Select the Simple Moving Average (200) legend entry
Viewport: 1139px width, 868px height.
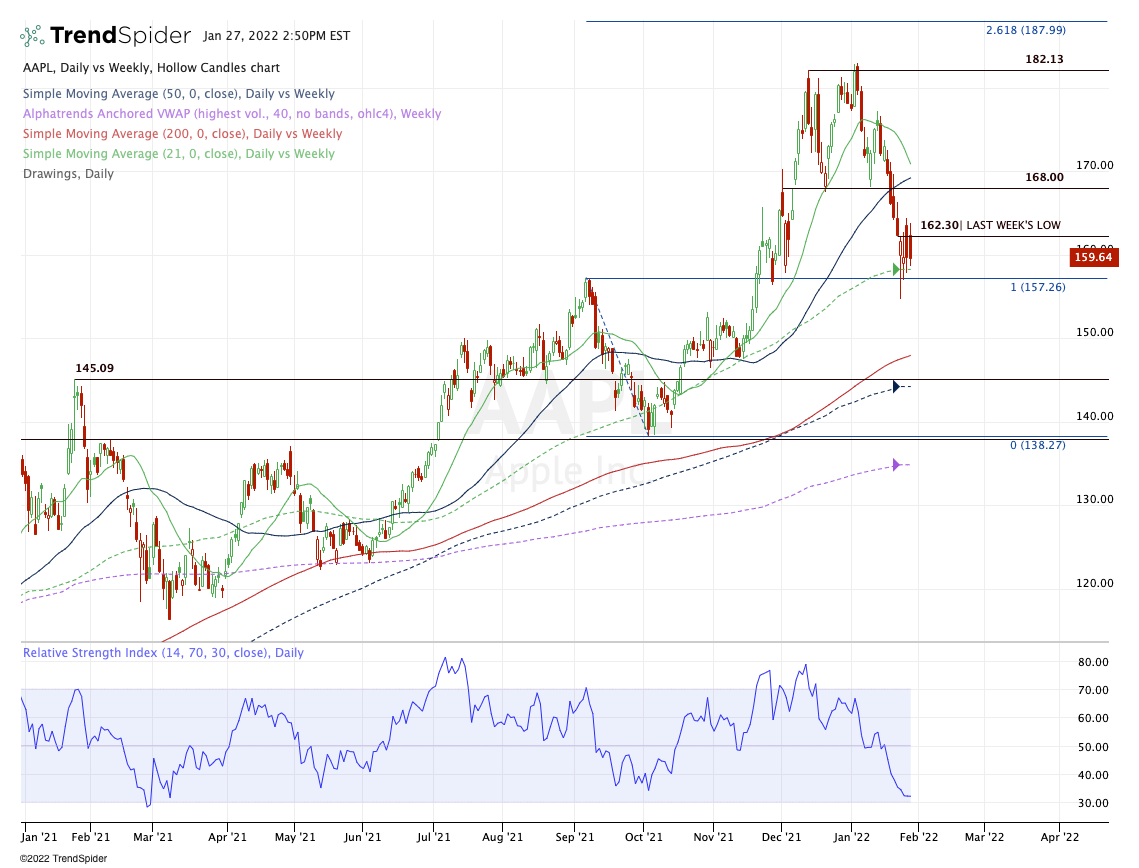coord(182,134)
